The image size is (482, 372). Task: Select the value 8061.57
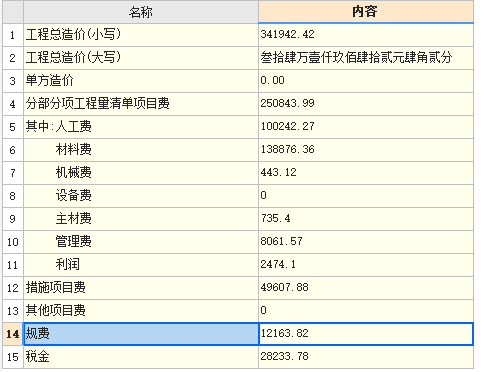click(366, 242)
